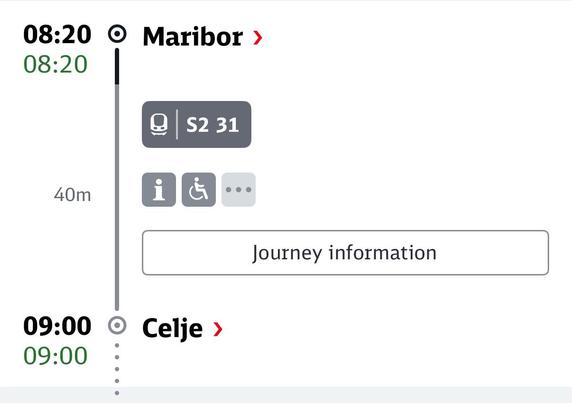Open the red chevron next to Maribor
The image size is (572, 403).
pyautogui.click(x=258, y=38)
